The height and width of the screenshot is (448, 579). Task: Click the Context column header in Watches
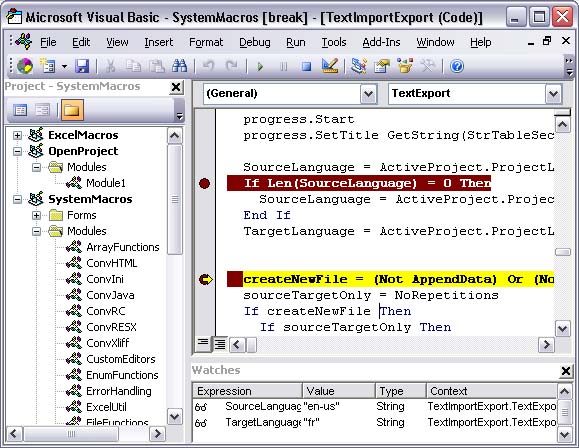pyautogui.click(x=492, y=391)
